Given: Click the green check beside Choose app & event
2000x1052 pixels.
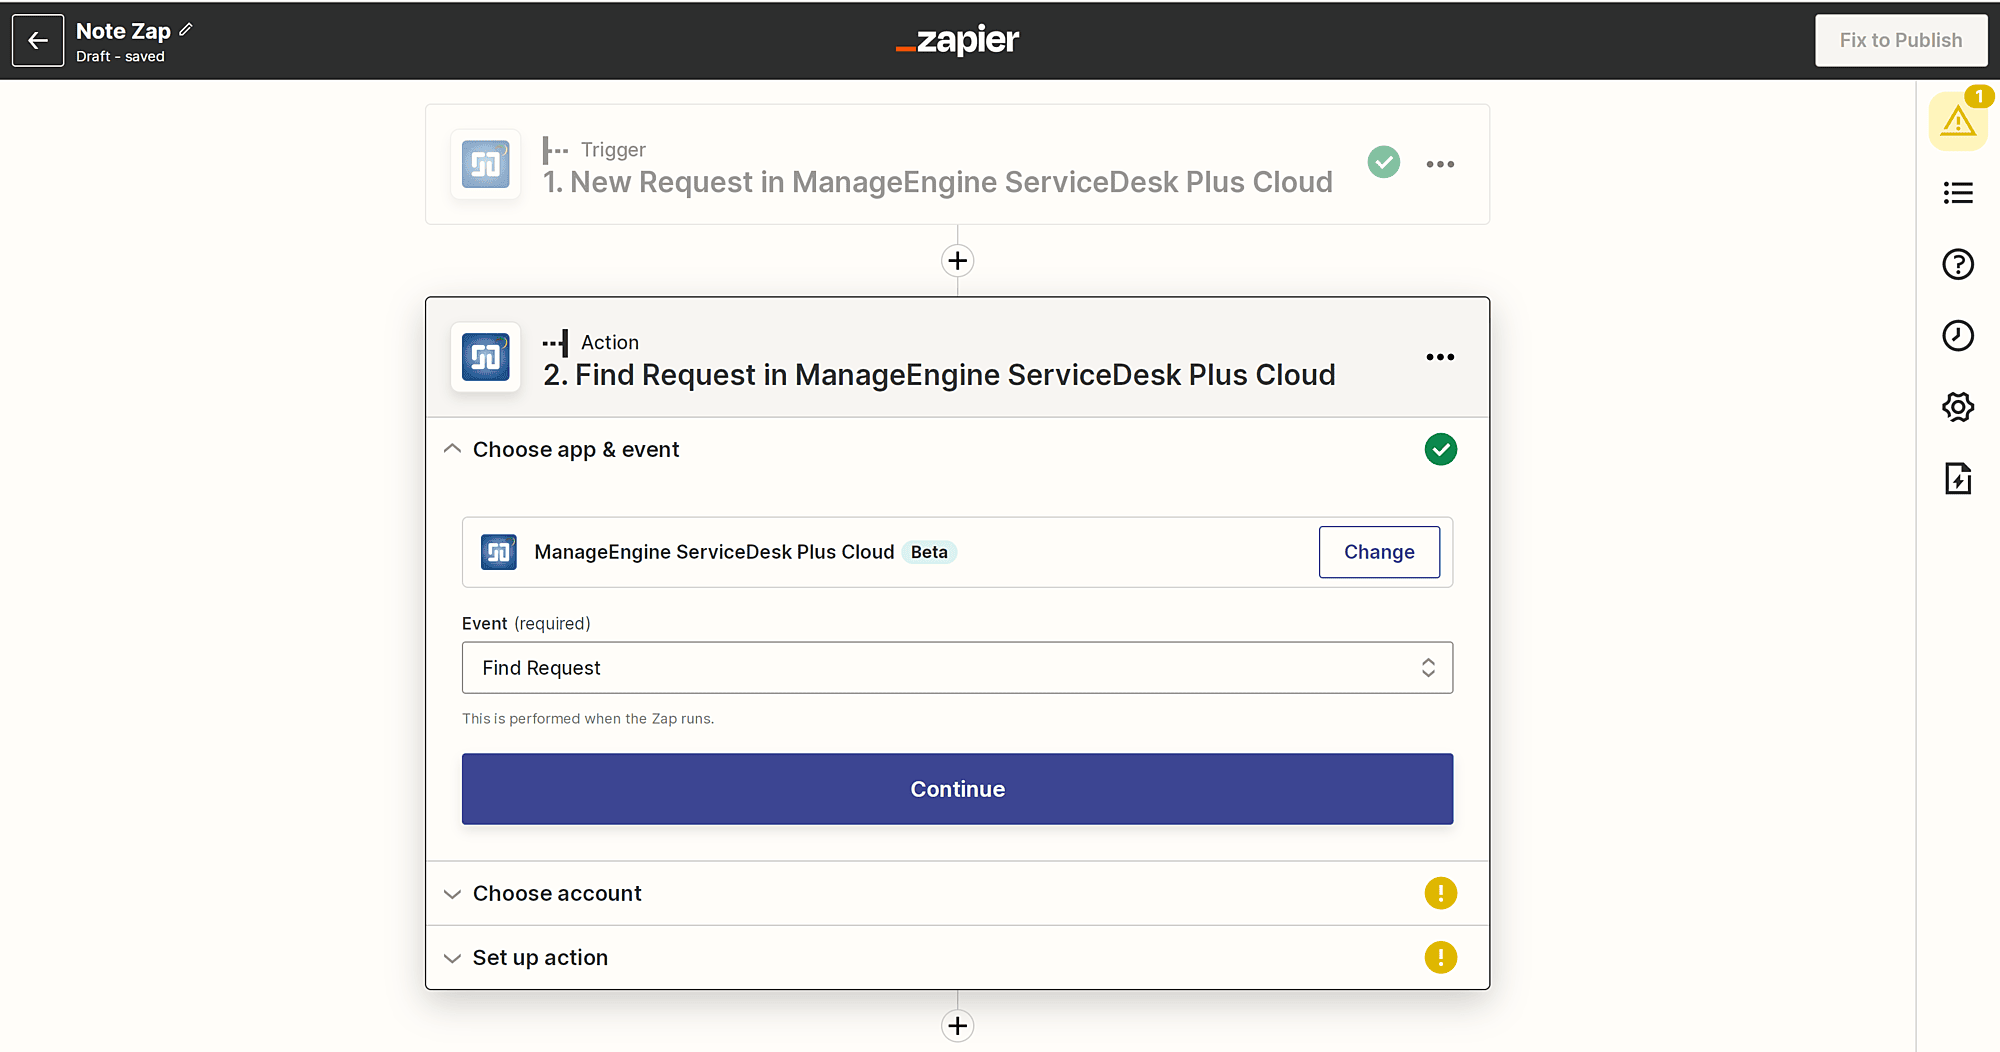Looking at the screenshot, I should pos(1441,450).
